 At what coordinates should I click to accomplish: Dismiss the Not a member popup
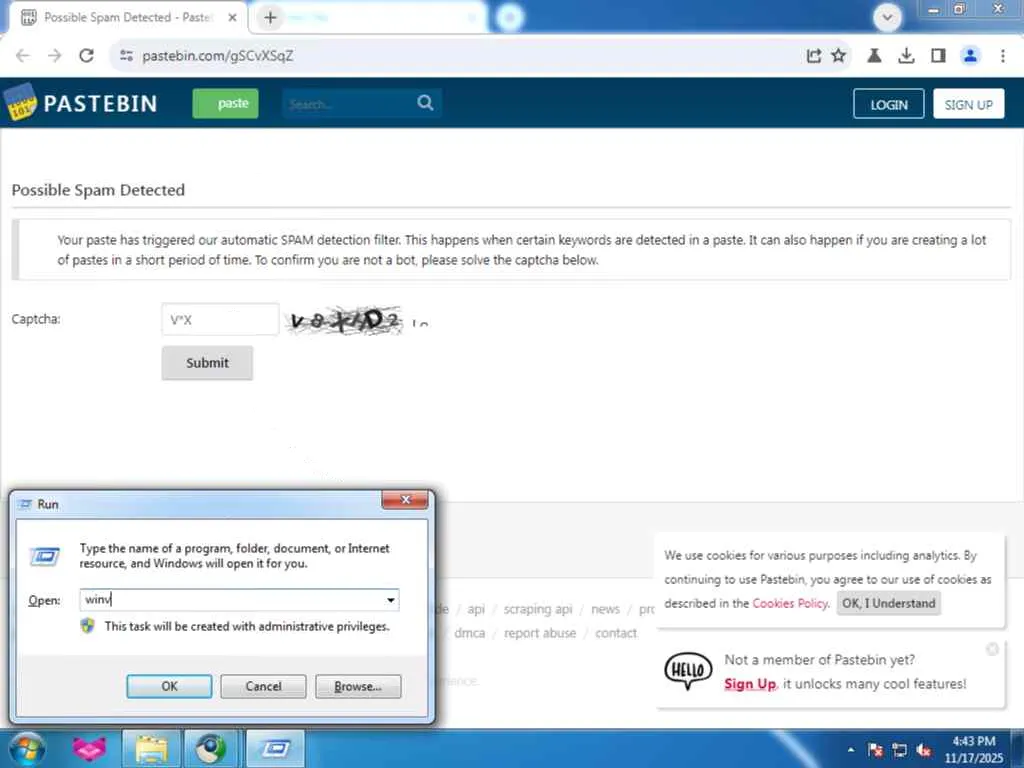pos(992,648)
